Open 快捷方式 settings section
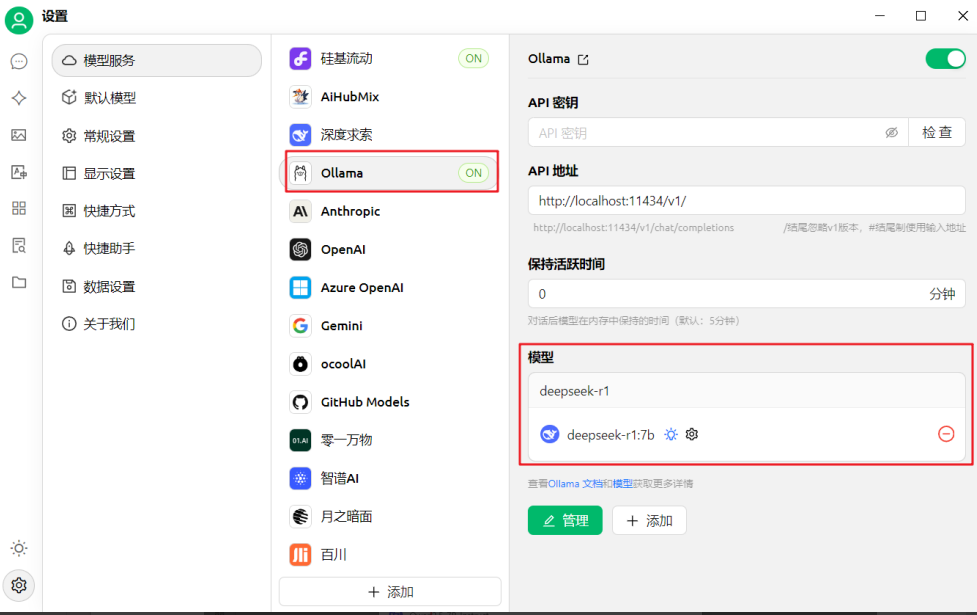 (156, 211)
